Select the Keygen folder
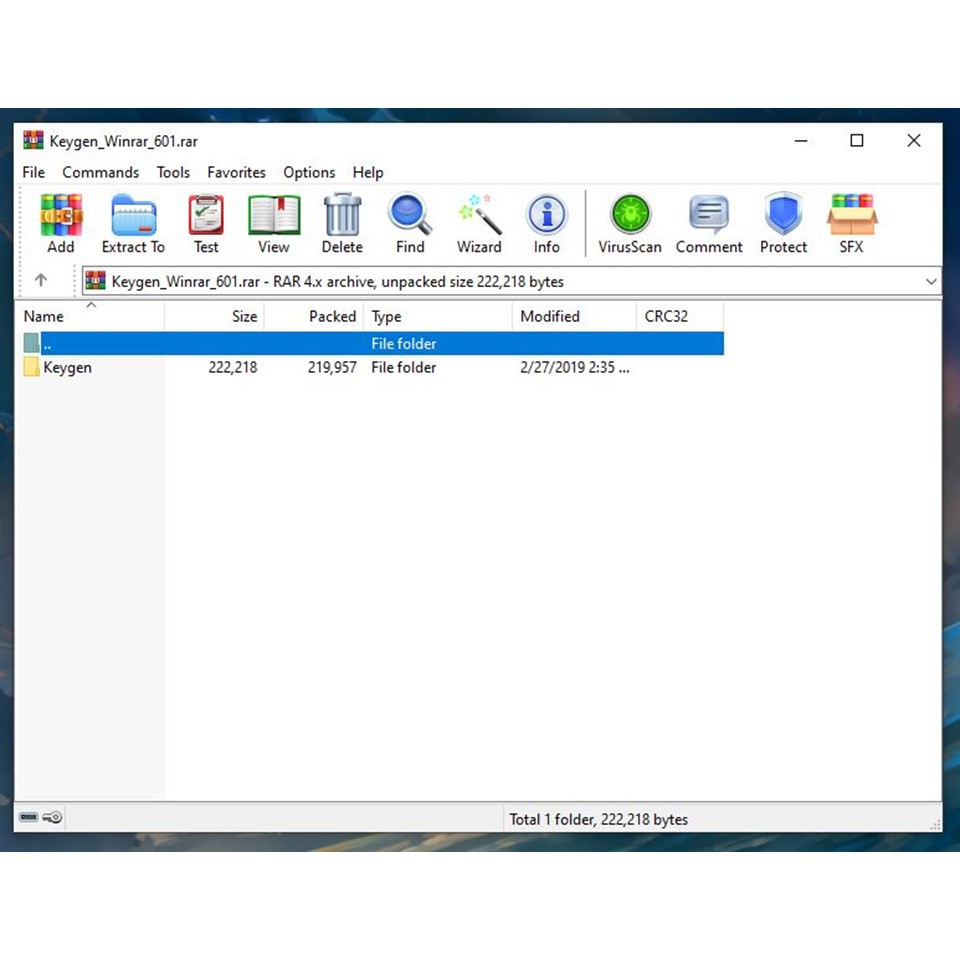 (x=67, y=367)
